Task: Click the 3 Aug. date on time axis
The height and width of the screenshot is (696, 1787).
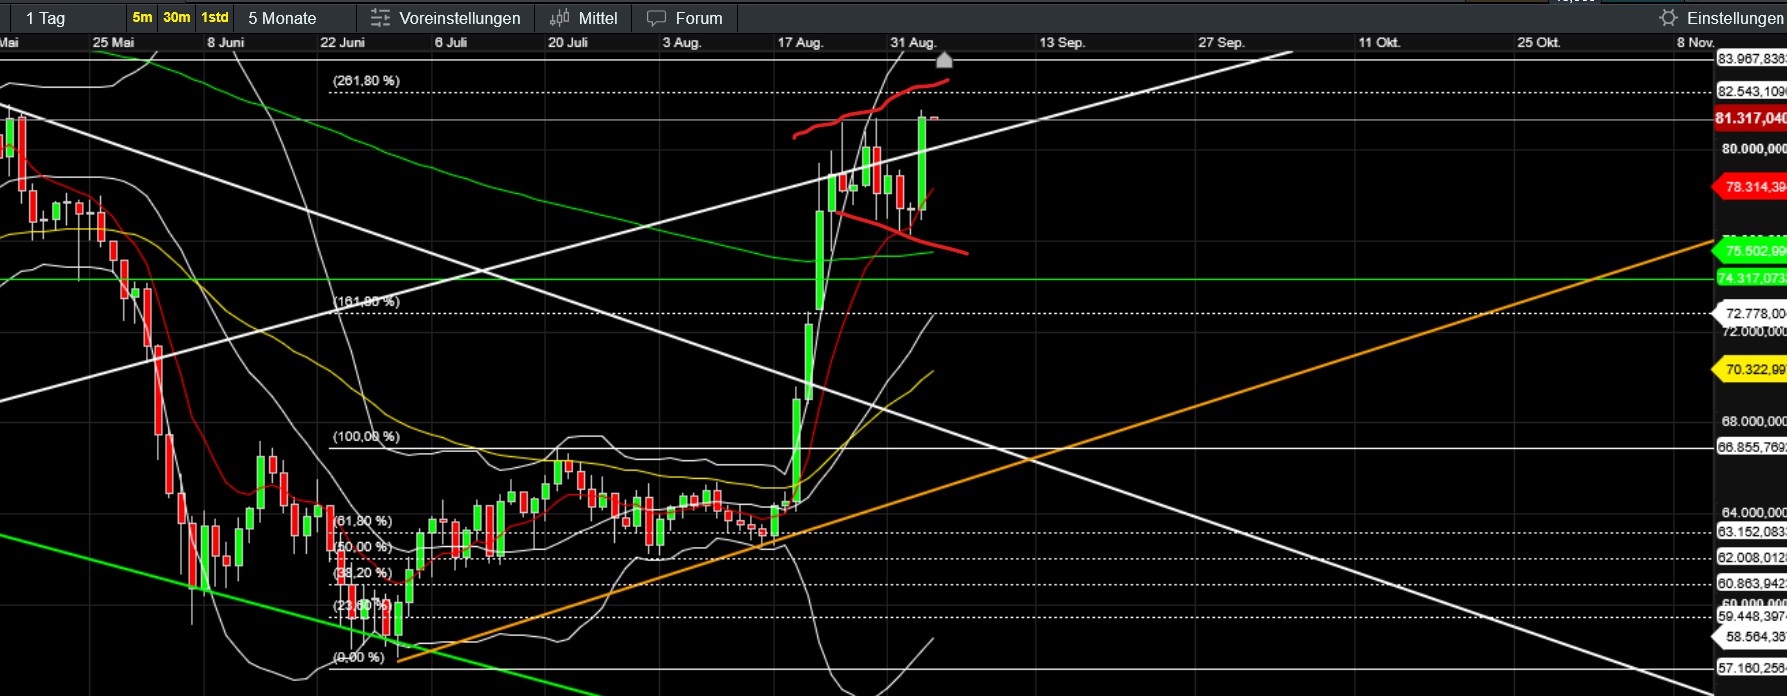Action: (x=682, y=42)
